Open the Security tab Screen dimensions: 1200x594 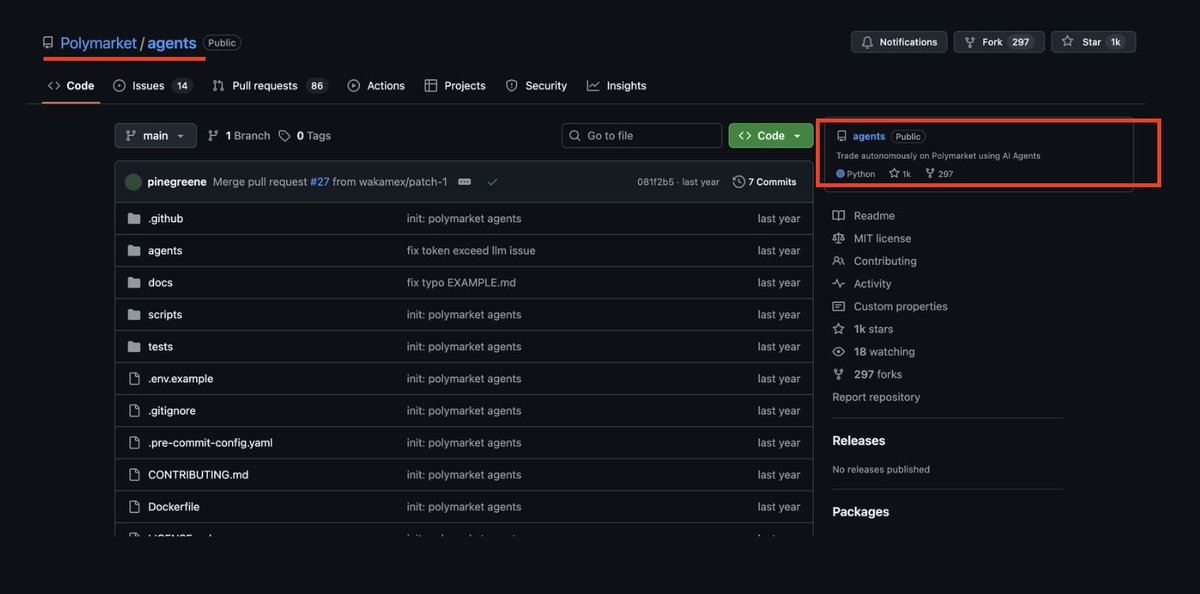[x=536, y=86]
